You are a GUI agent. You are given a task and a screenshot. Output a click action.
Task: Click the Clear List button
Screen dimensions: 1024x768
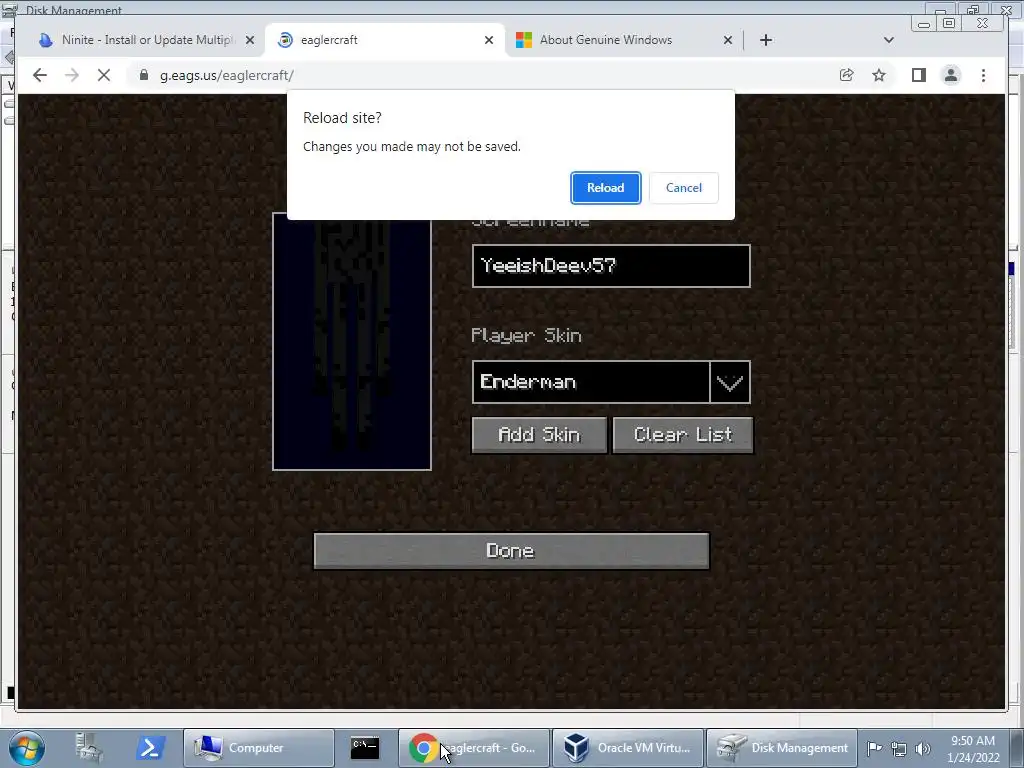point(682,435)
